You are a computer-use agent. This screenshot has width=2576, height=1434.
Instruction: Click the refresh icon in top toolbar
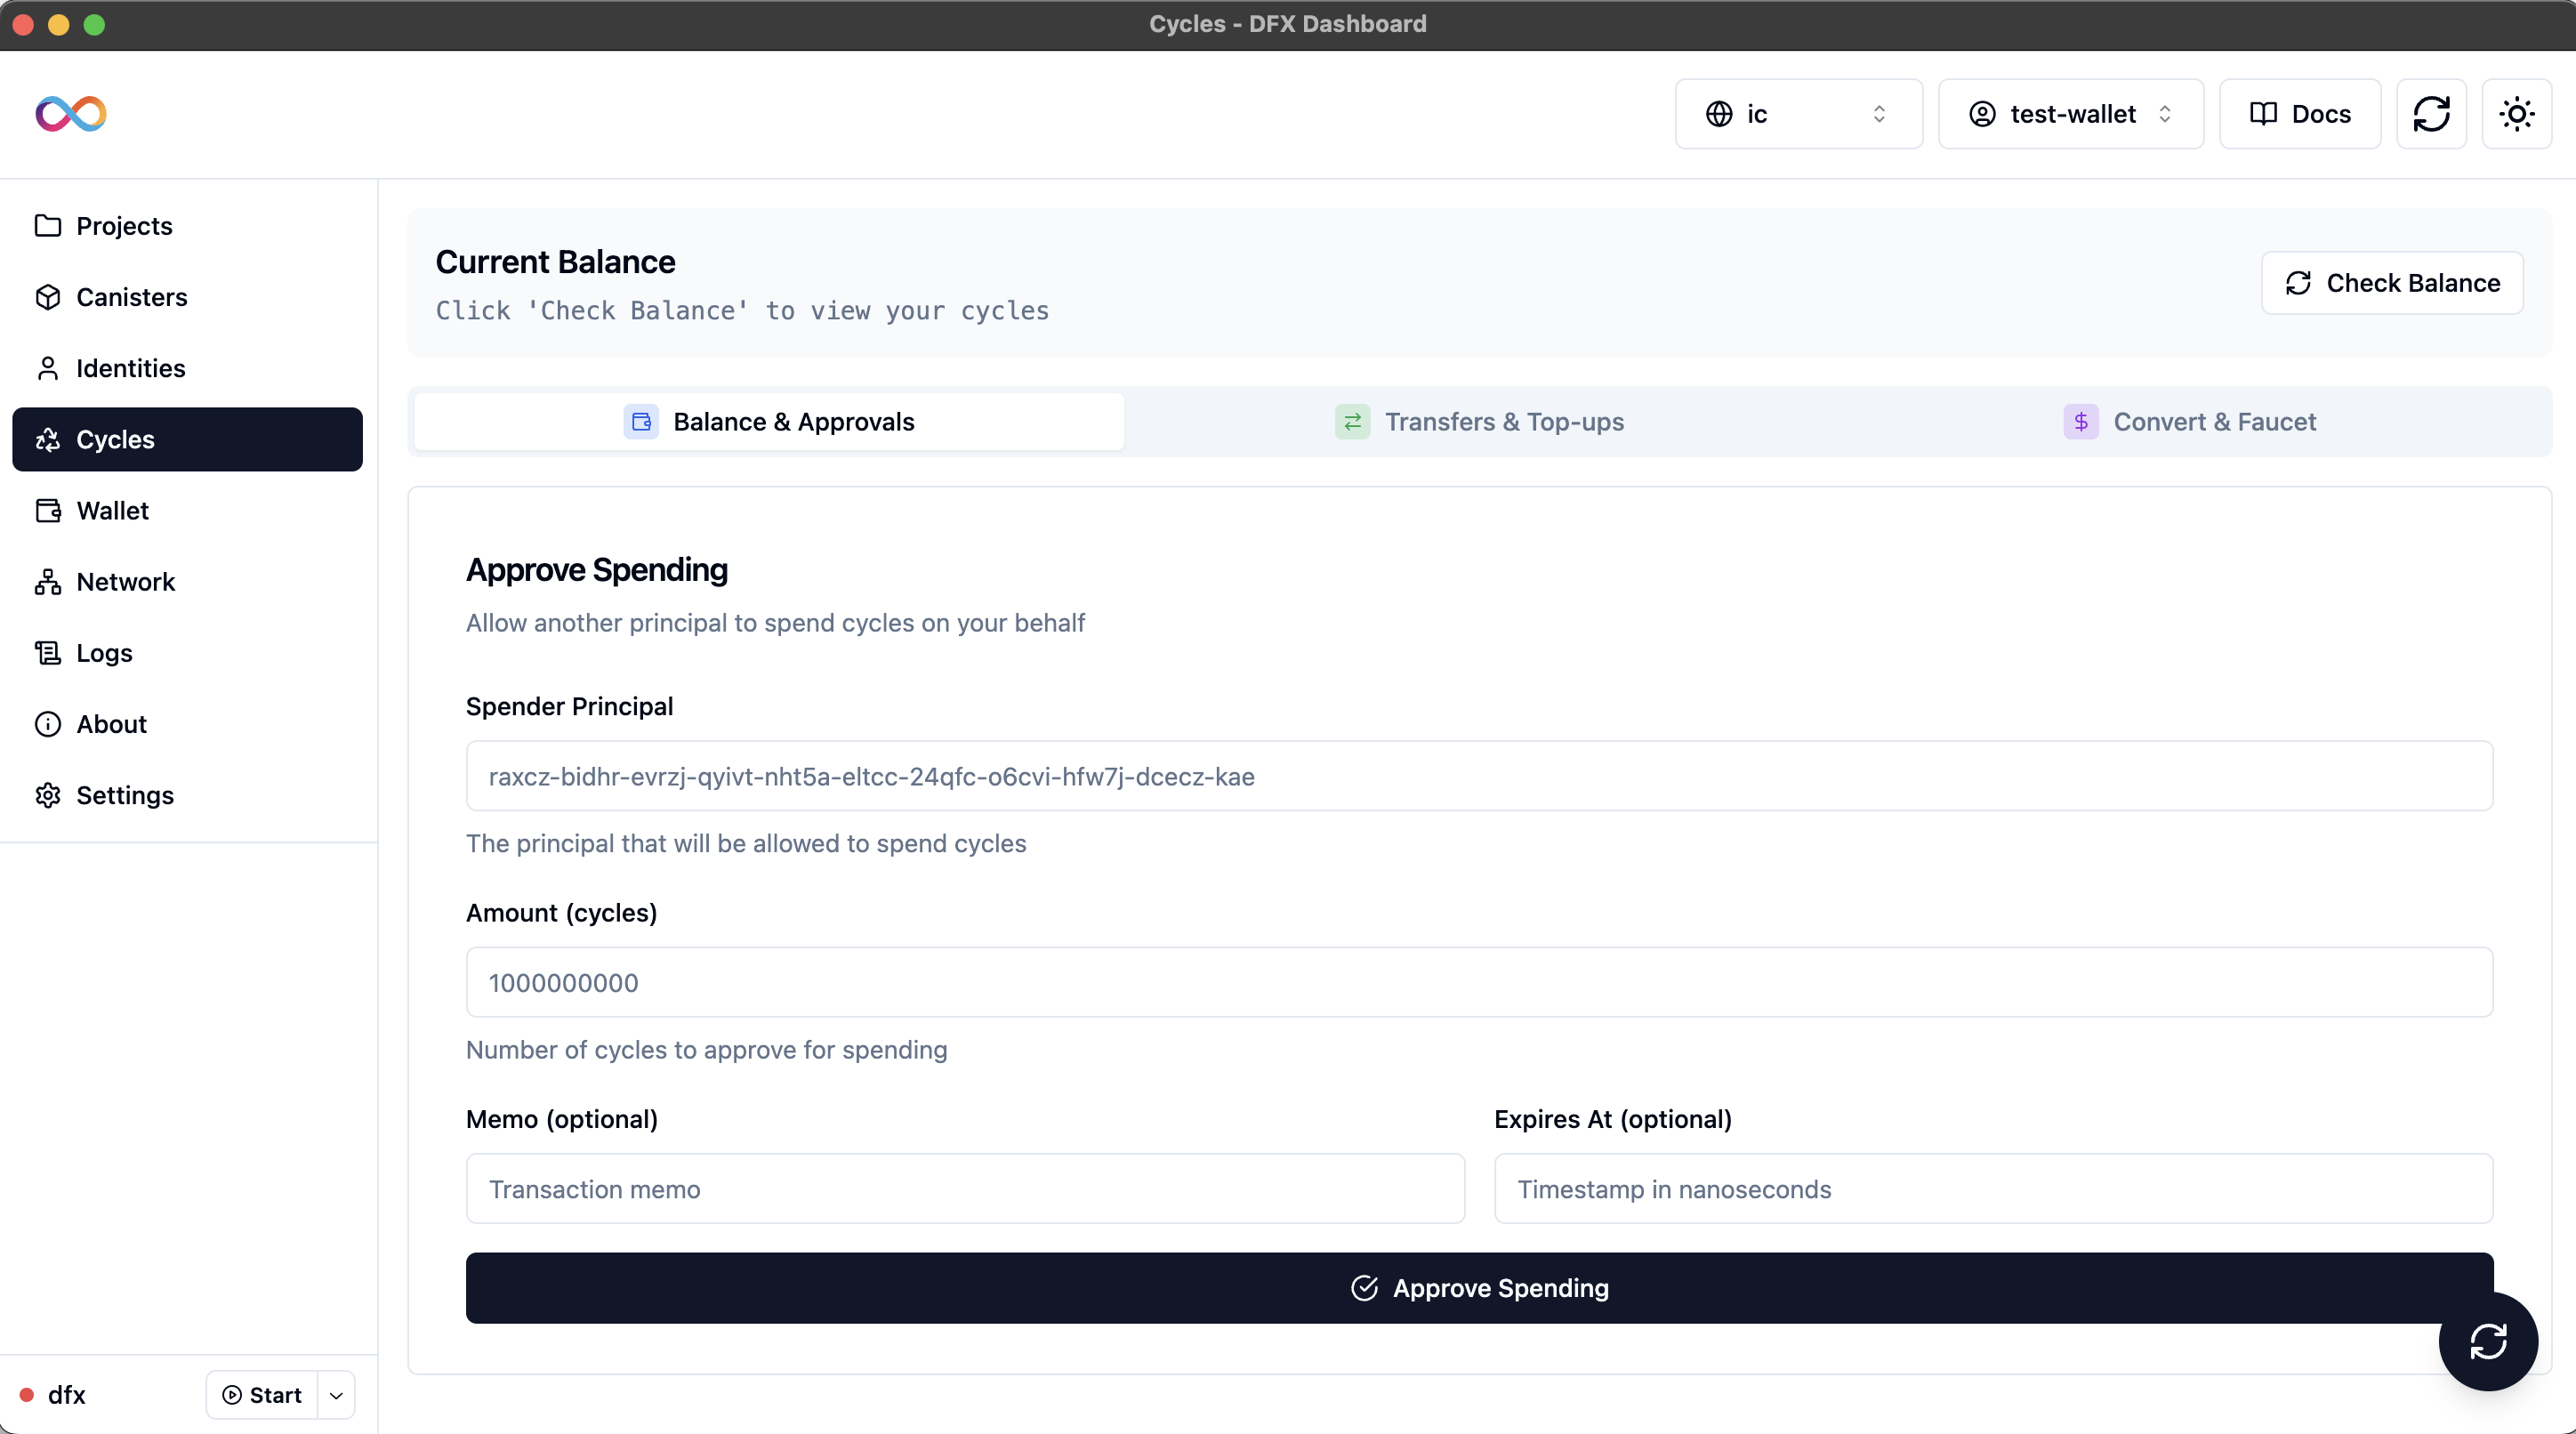2432,113
